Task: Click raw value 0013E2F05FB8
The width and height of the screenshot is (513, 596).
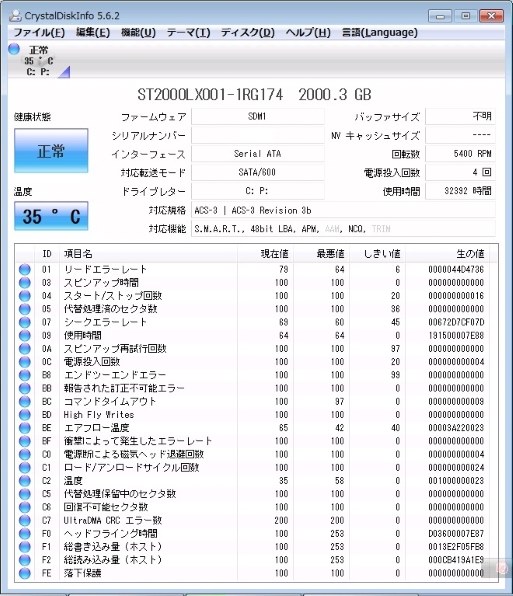Action: (x=456, y=547)
